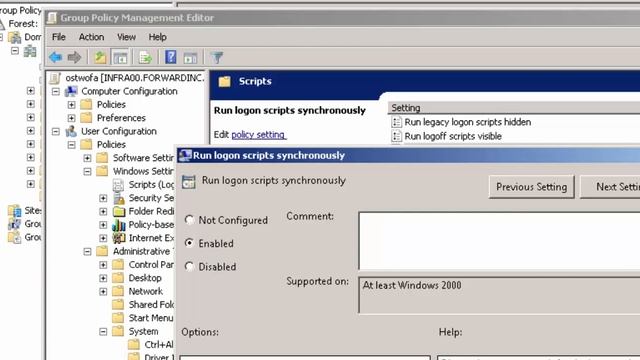Select Network in the tree
640x360 pixels.
(x=146, y=291)
